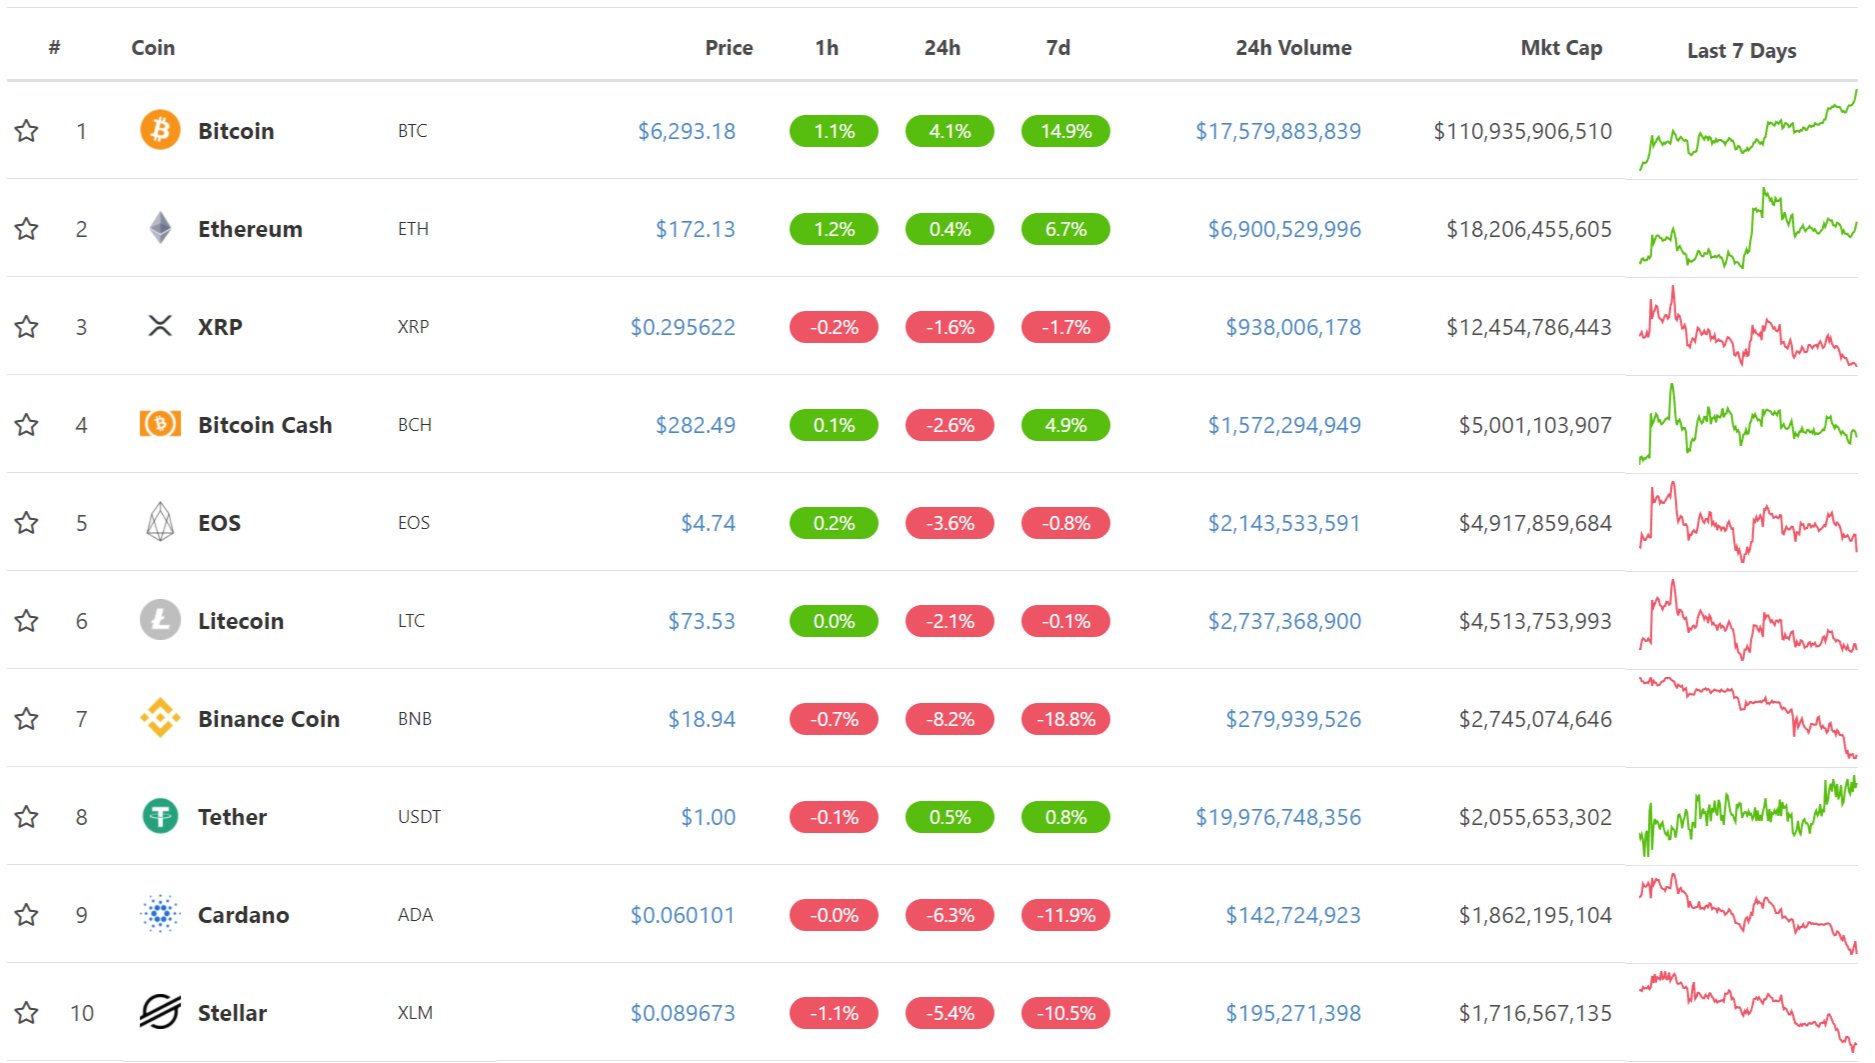
Task: Click the Cardano logo icon
Action: (160, 914)
